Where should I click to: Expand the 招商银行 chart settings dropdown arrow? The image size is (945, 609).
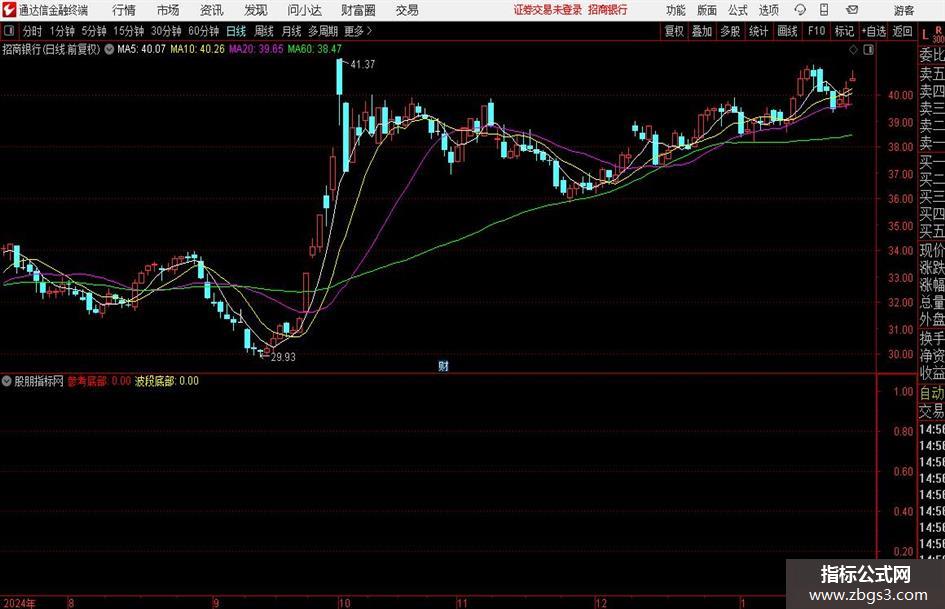(109, 49)
